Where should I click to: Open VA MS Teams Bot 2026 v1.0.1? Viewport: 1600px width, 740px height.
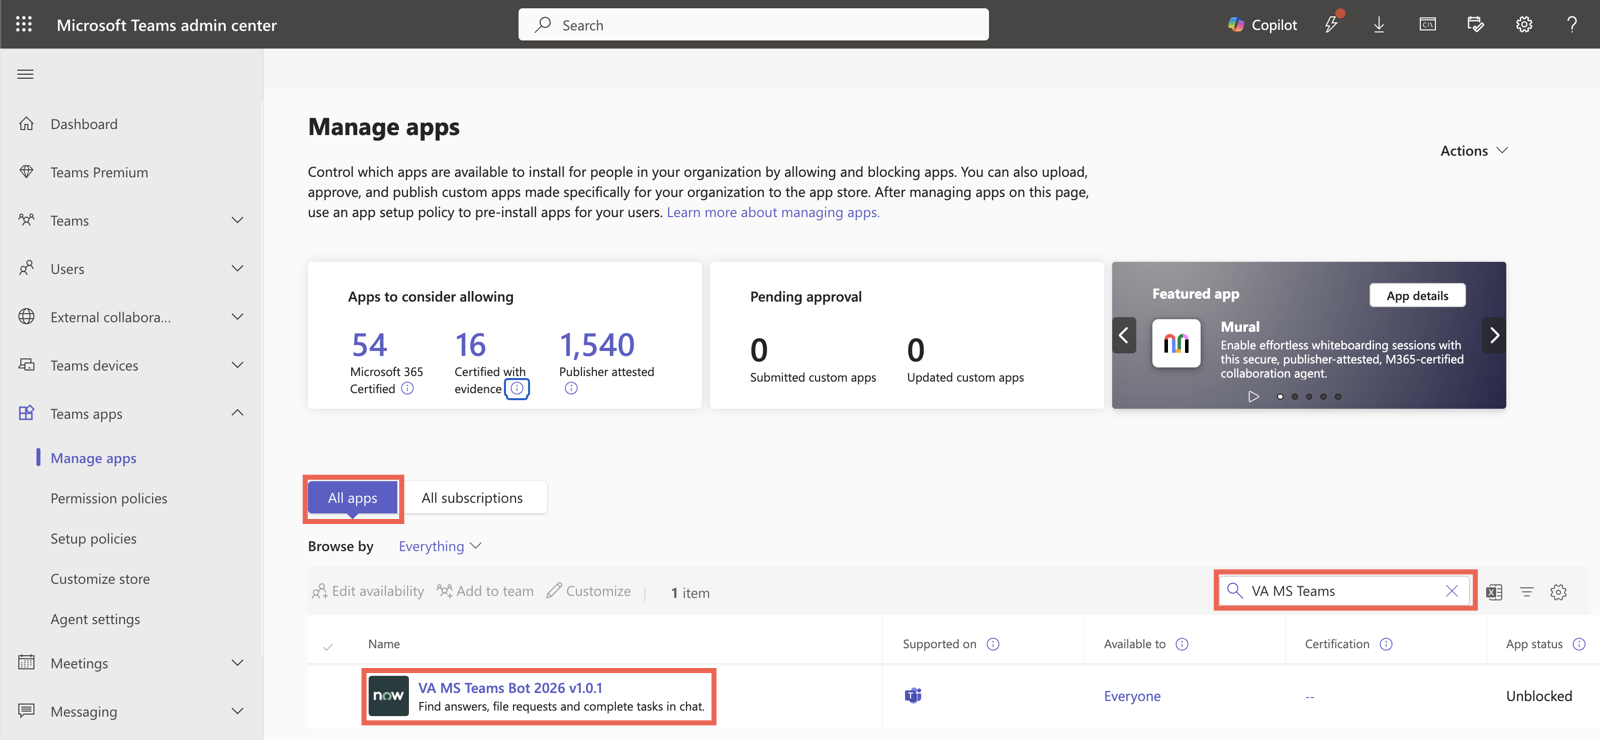point(510,688)
